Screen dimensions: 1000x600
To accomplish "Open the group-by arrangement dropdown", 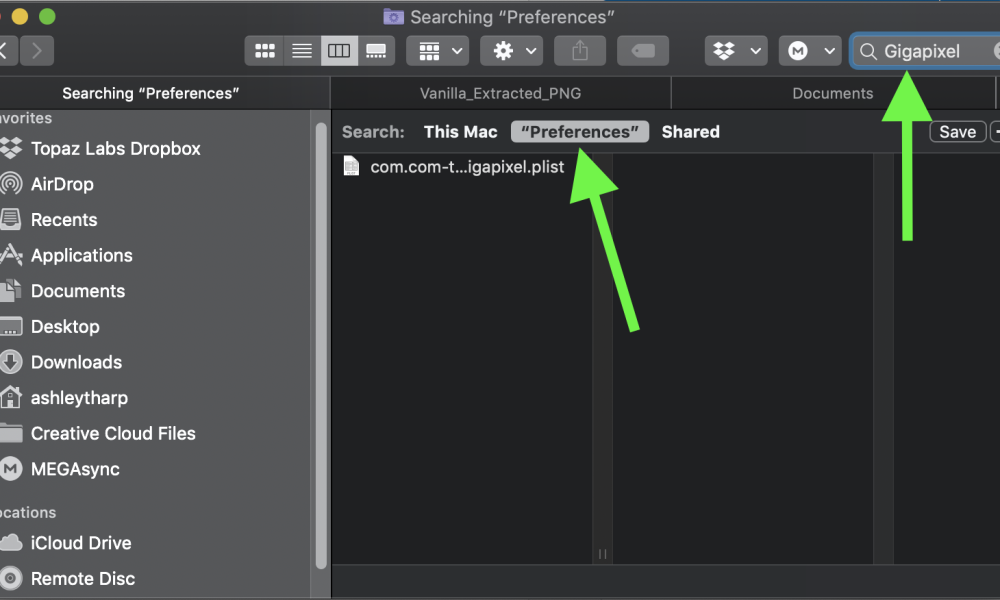I will [x=438, y=51].
